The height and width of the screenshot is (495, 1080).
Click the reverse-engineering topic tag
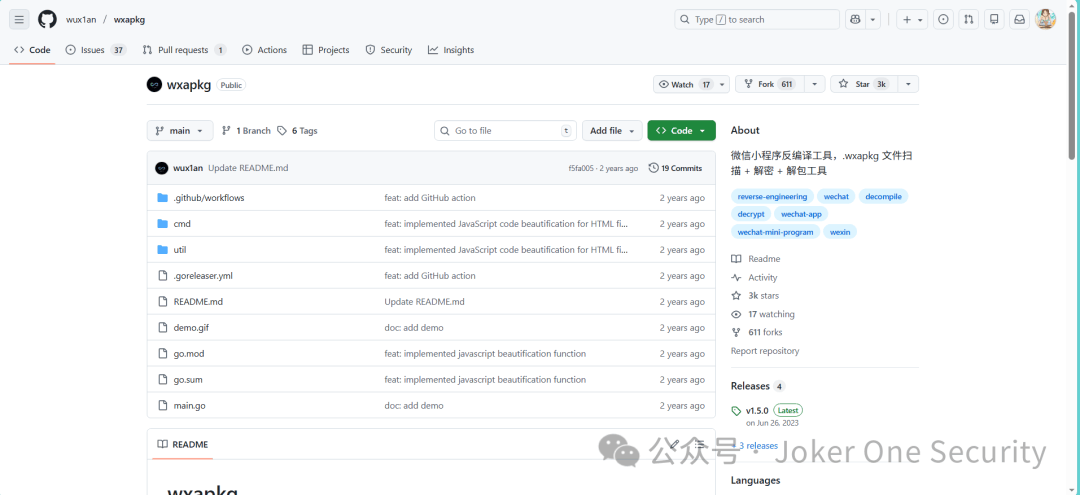(x=771, y=197)
